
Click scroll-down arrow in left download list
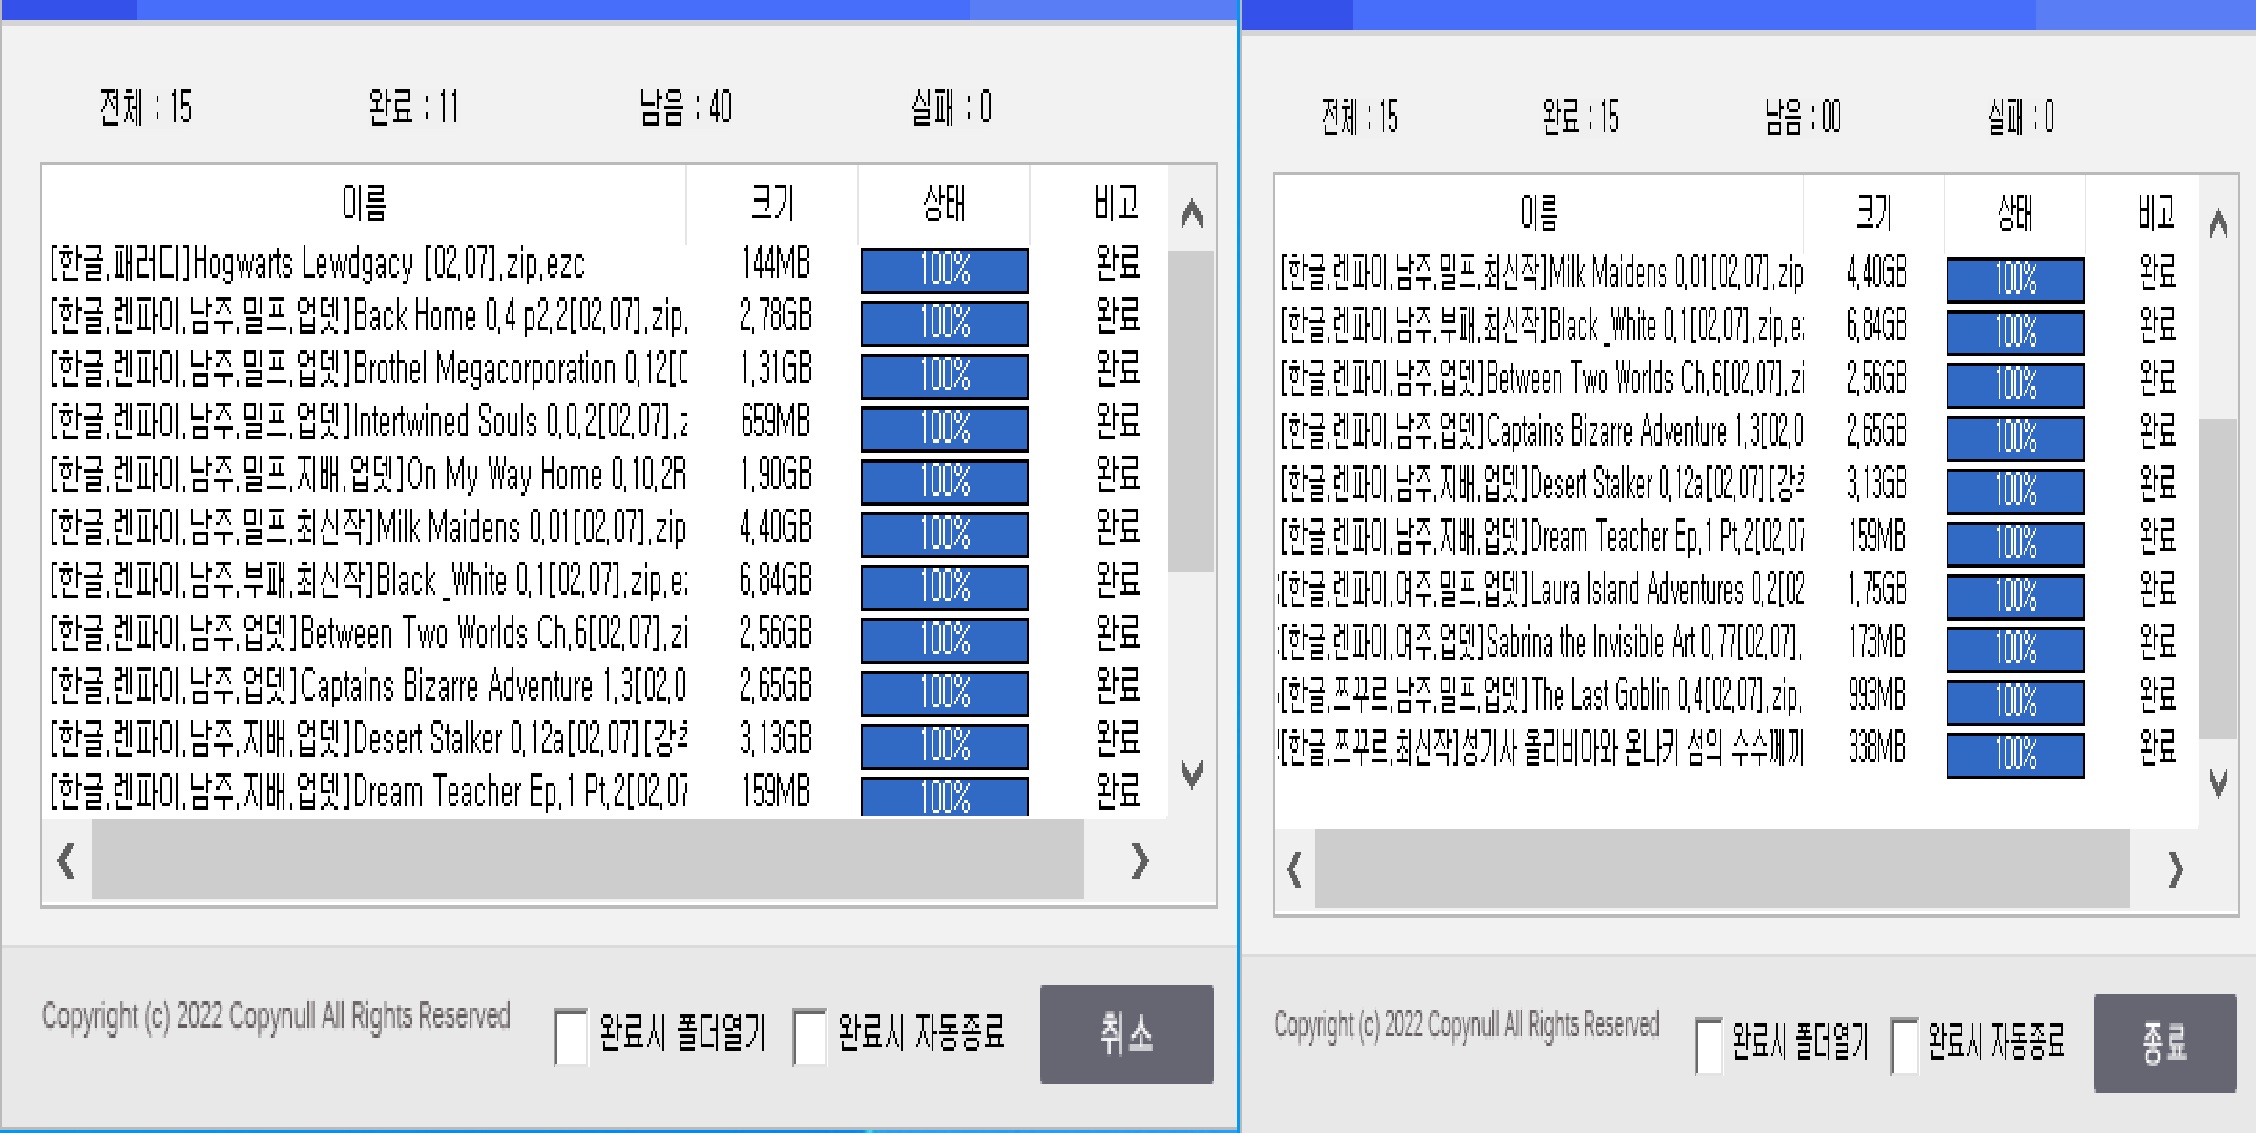tap(1191, 773)
